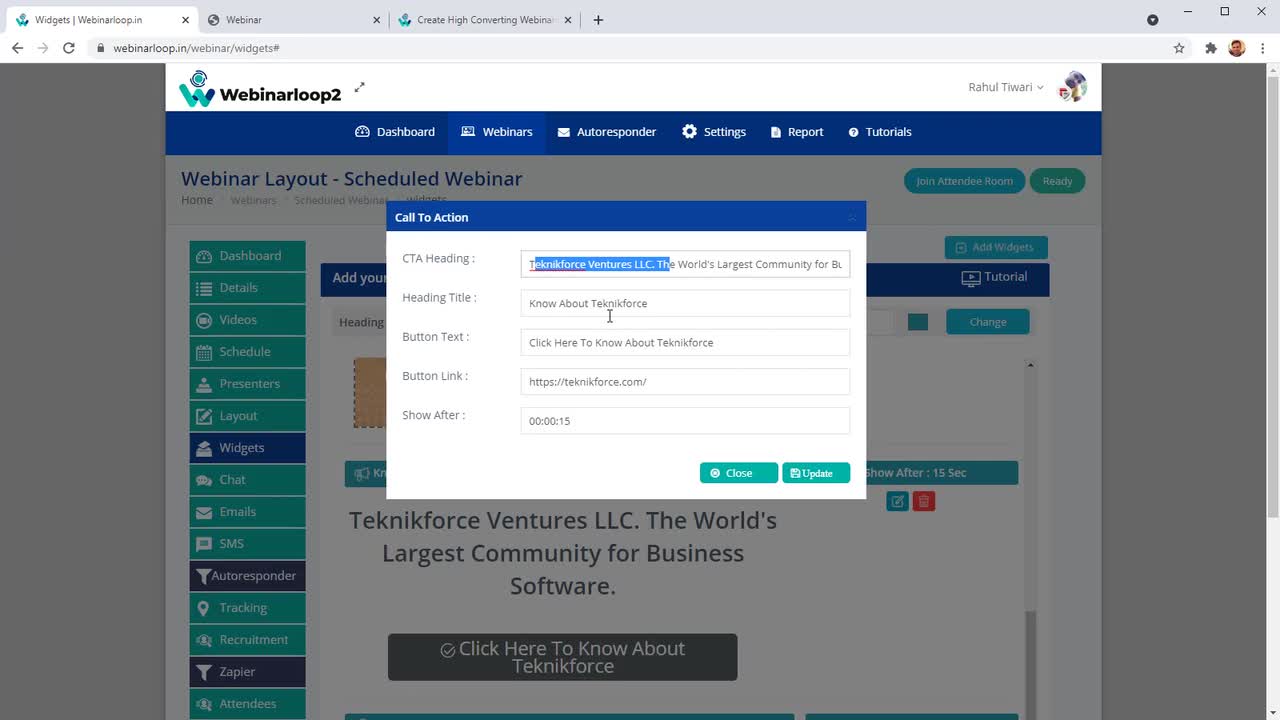Open the Rahul Tiwari user dropdown
This screenshot has height=720, width=1280.
coord(1005,87)
